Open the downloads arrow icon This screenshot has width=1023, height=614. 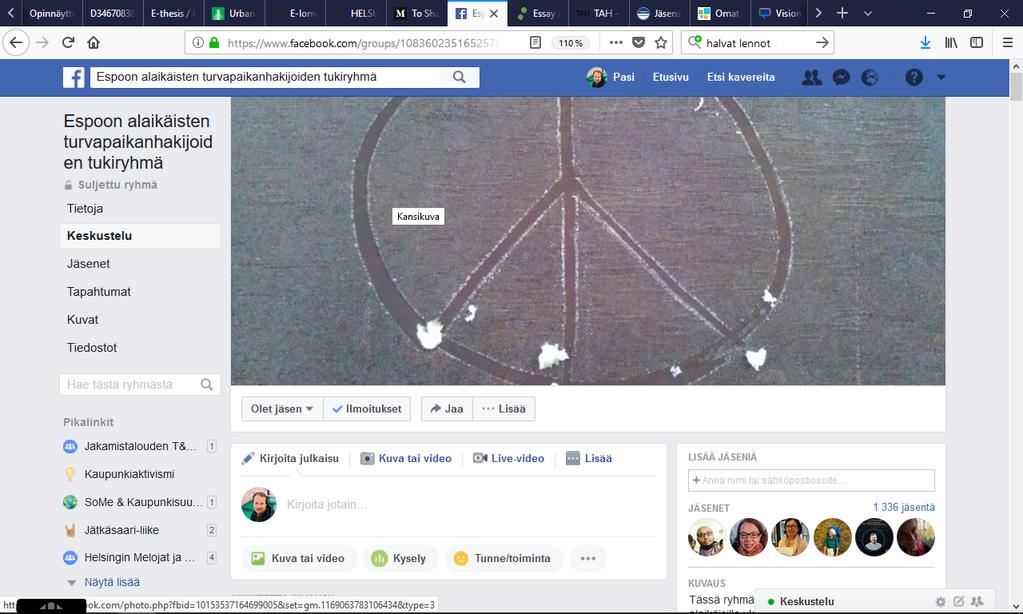pos(925,42)
